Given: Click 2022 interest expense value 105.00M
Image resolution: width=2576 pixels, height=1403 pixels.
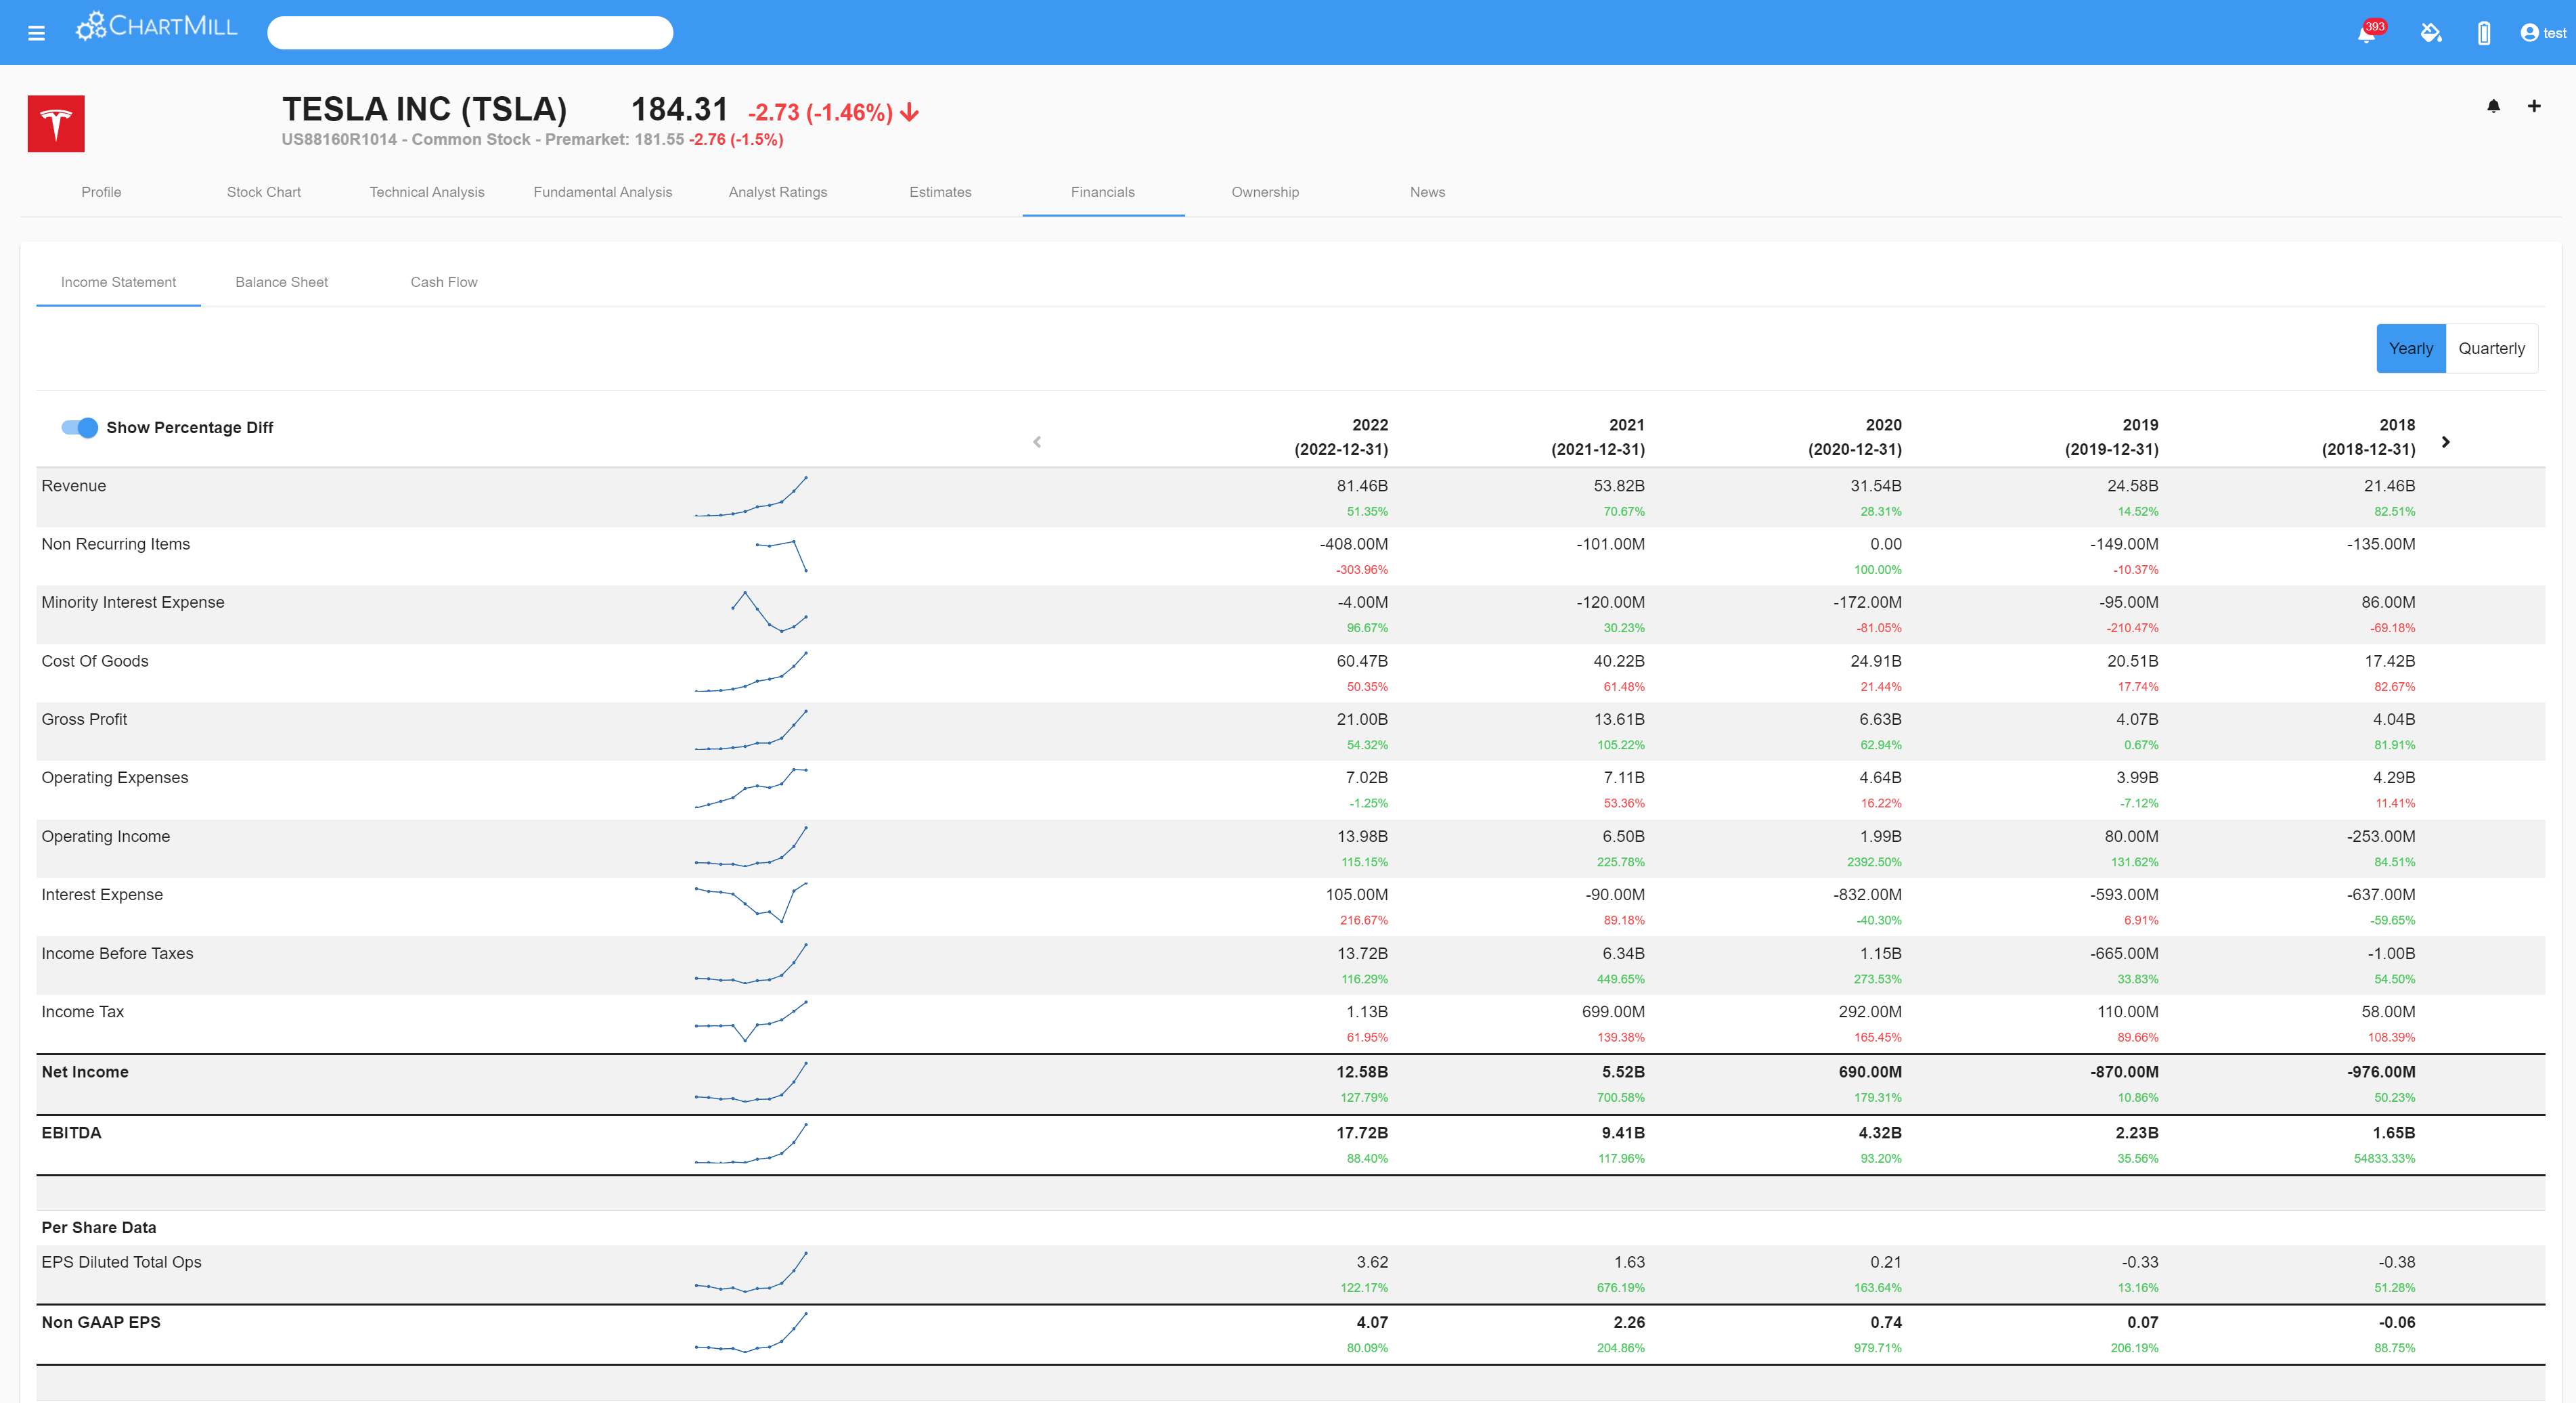Looking at the screenshot, I should click(1356, 894).
